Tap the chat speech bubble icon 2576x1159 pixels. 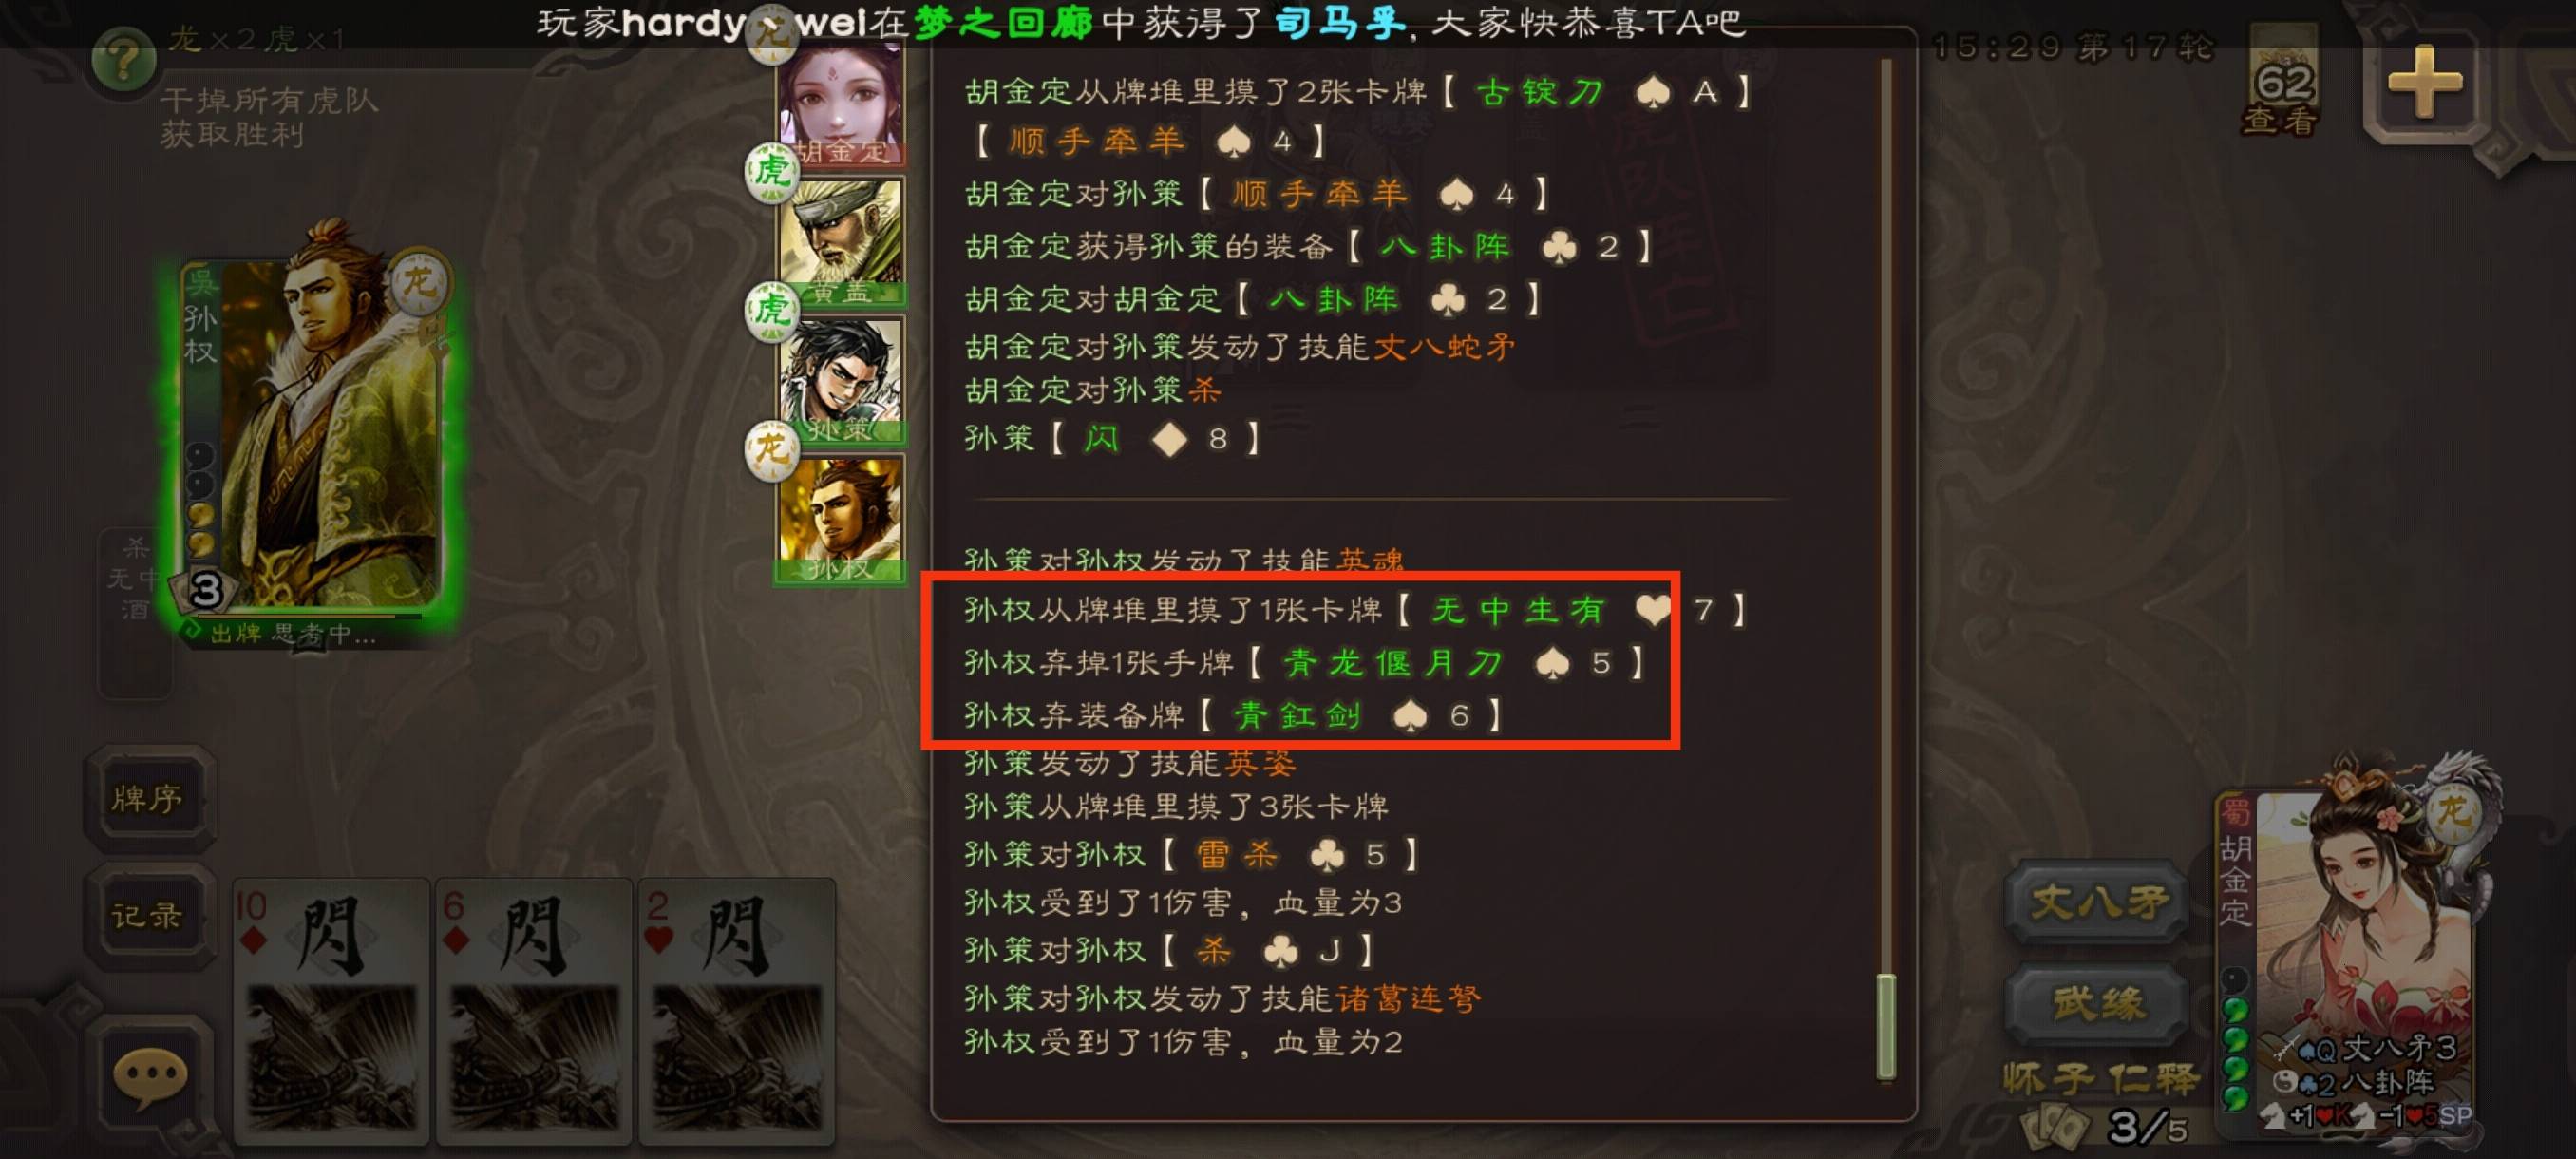150,1078
